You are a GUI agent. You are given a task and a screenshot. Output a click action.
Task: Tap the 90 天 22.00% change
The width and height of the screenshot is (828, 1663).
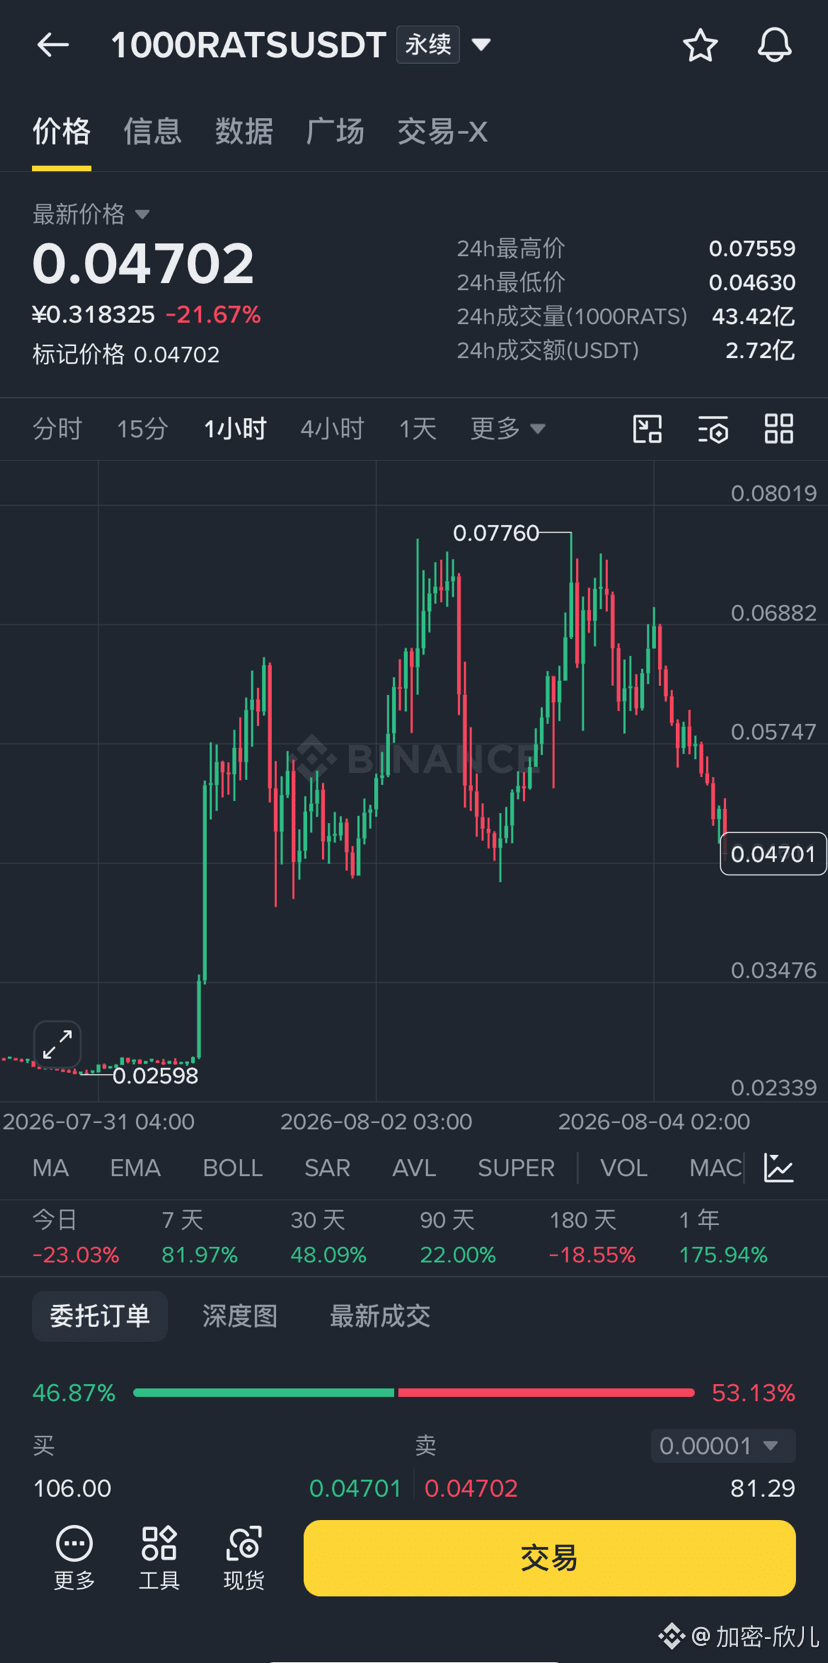coord(457,1237)
